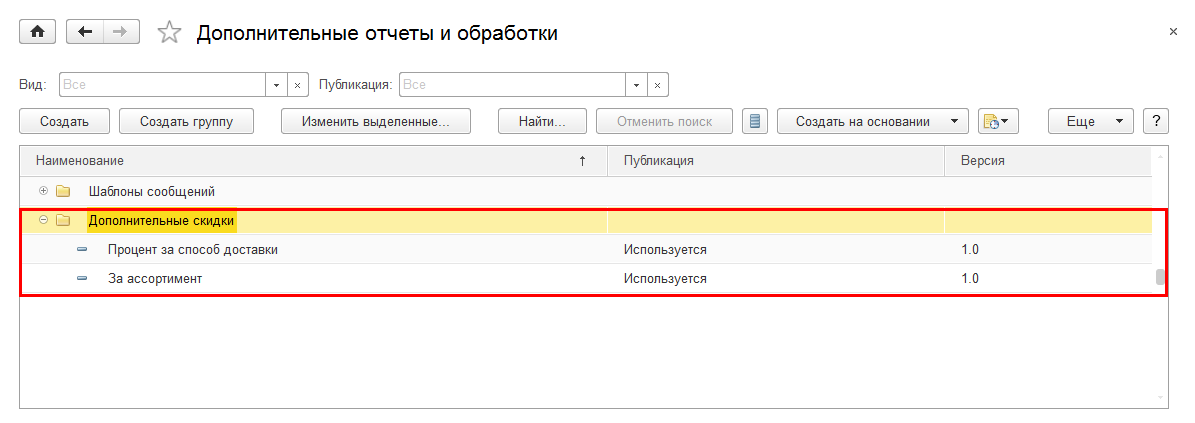Clear the Публикация filter field
The height and width of the screenshot is (423, 1195).
tap(657, 86)
